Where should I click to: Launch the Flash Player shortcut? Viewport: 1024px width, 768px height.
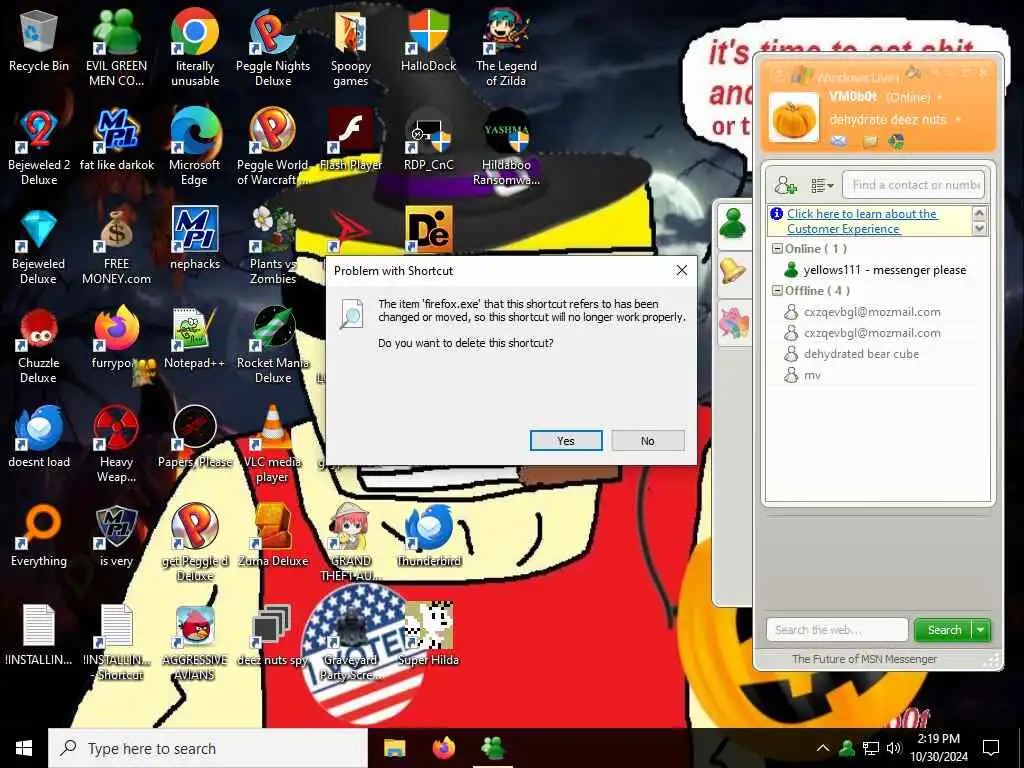coord(351,140)
